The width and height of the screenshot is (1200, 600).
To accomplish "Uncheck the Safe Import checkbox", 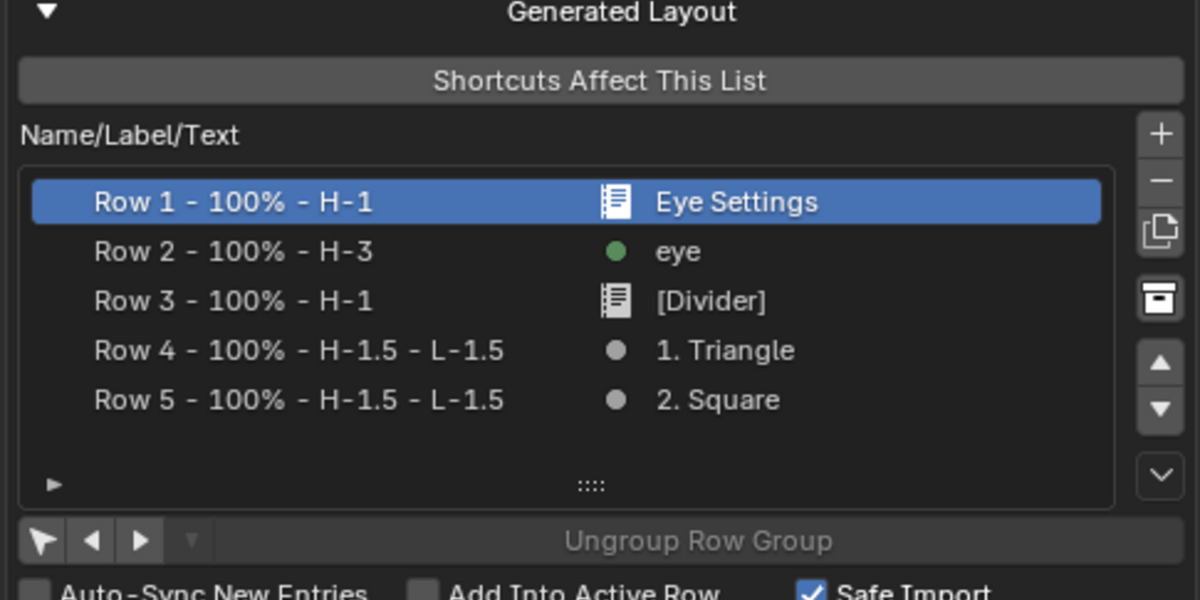I will [x=811, y=592].
